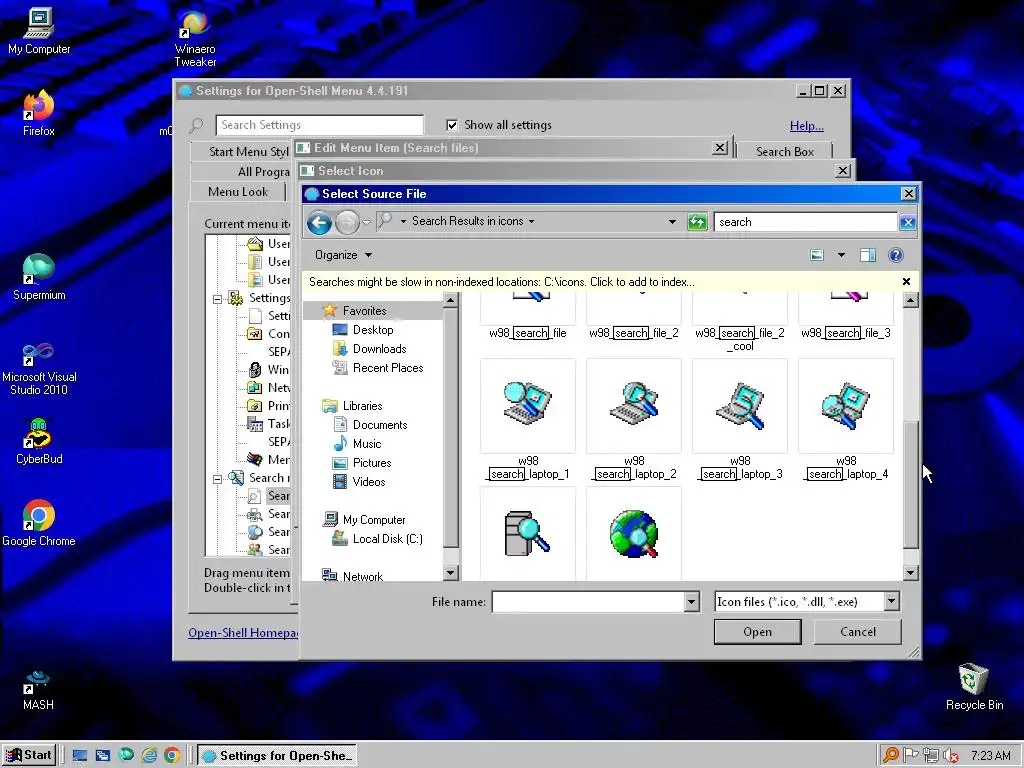Open the CyberBud desktop shortcut
The width and height of the screenshot is (1024, 768).
point(39,441)
